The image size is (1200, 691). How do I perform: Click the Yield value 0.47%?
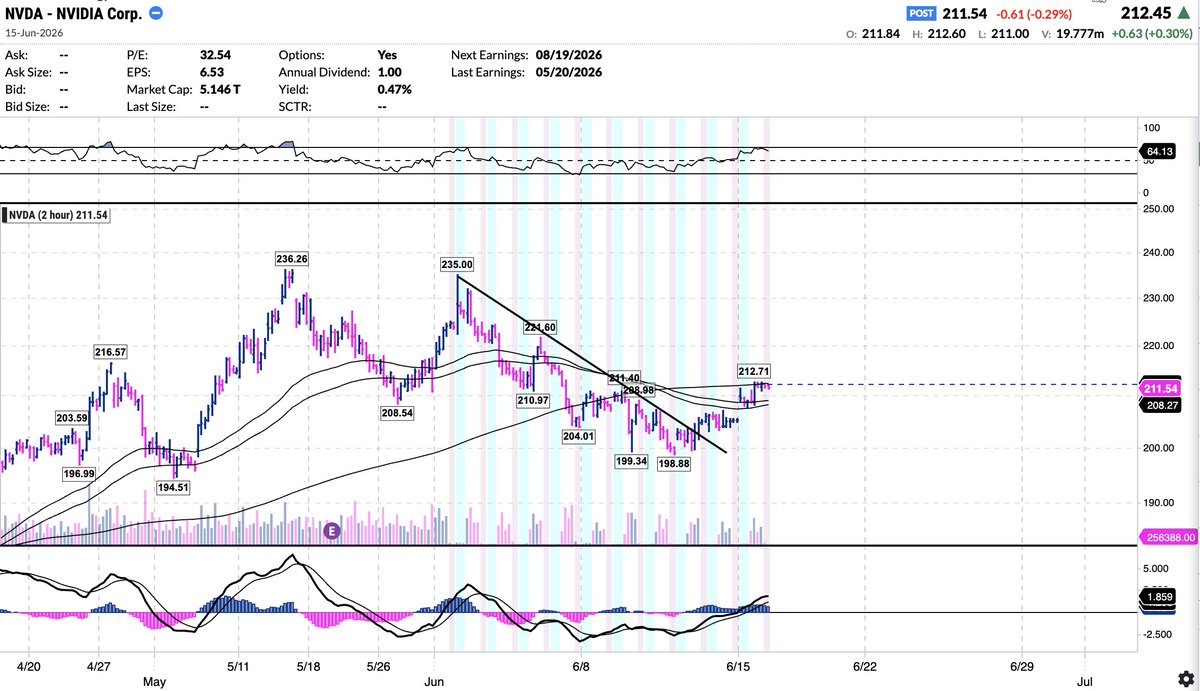click(x=395, y=89)
